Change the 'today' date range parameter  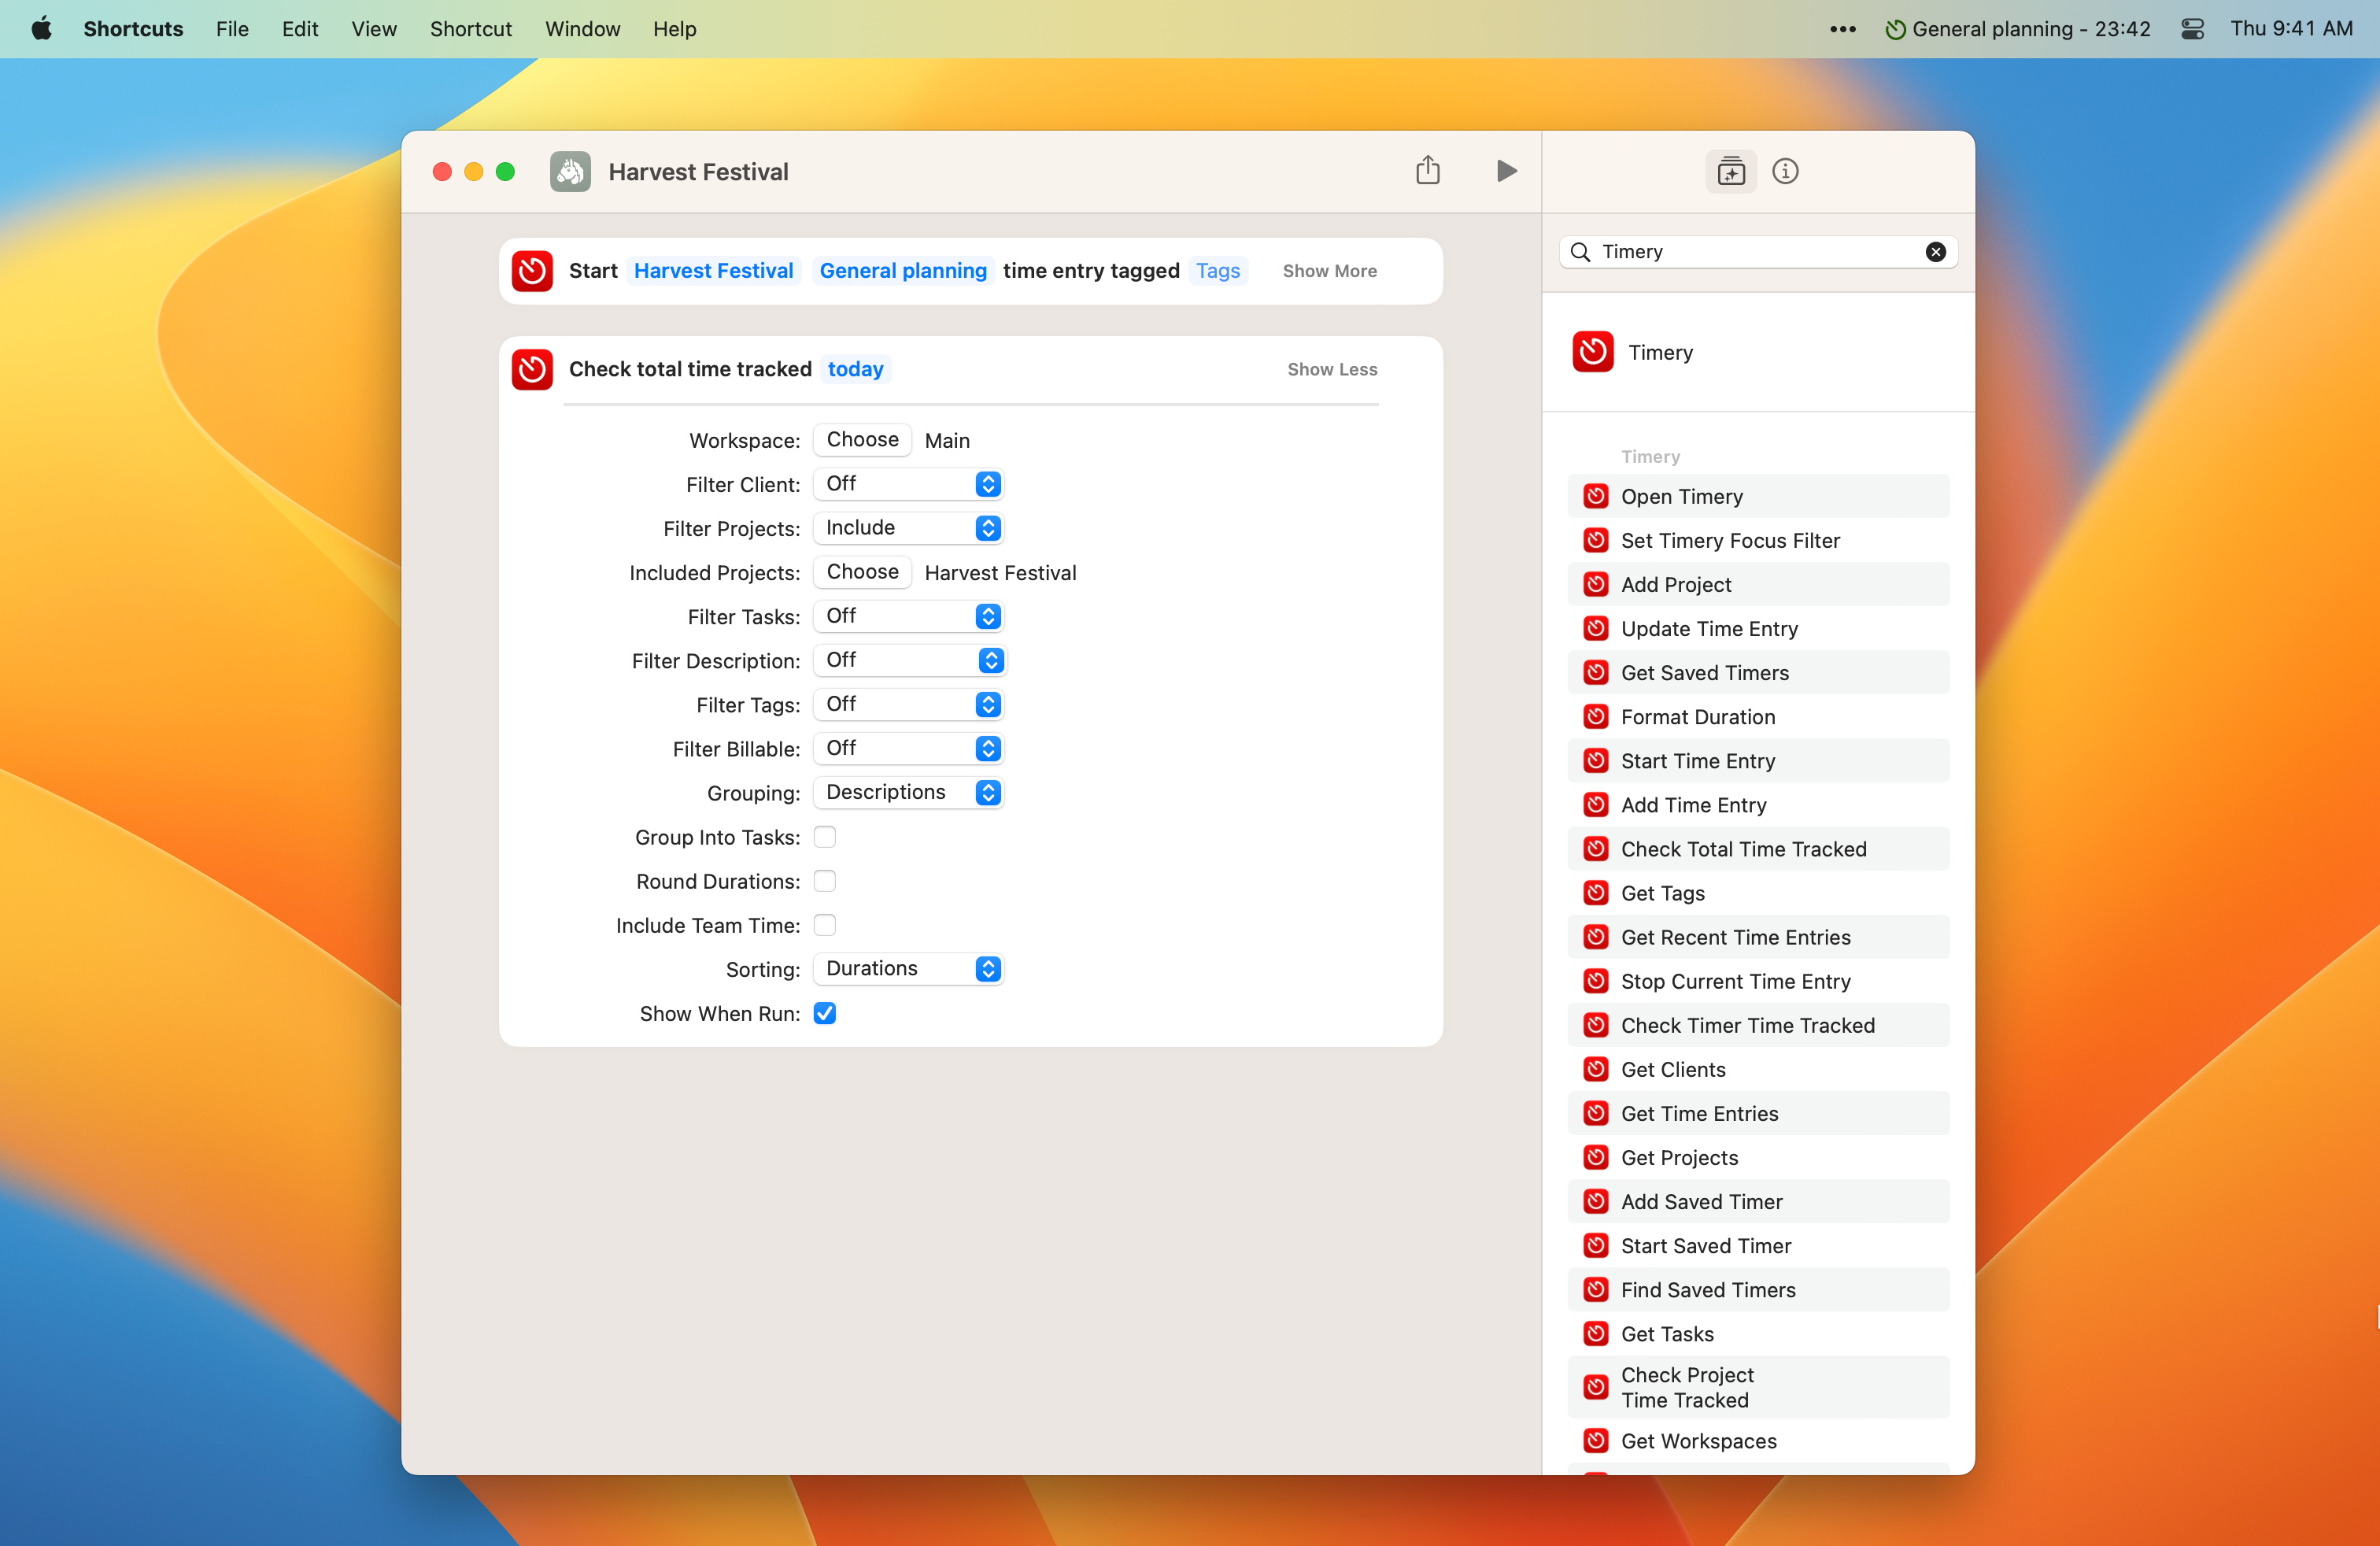tap(855, 369)
